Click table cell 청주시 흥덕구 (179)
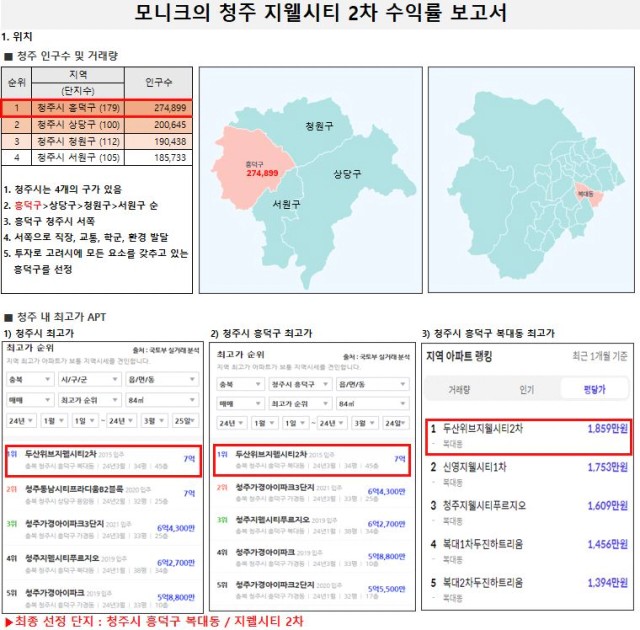 click(78, 108)
